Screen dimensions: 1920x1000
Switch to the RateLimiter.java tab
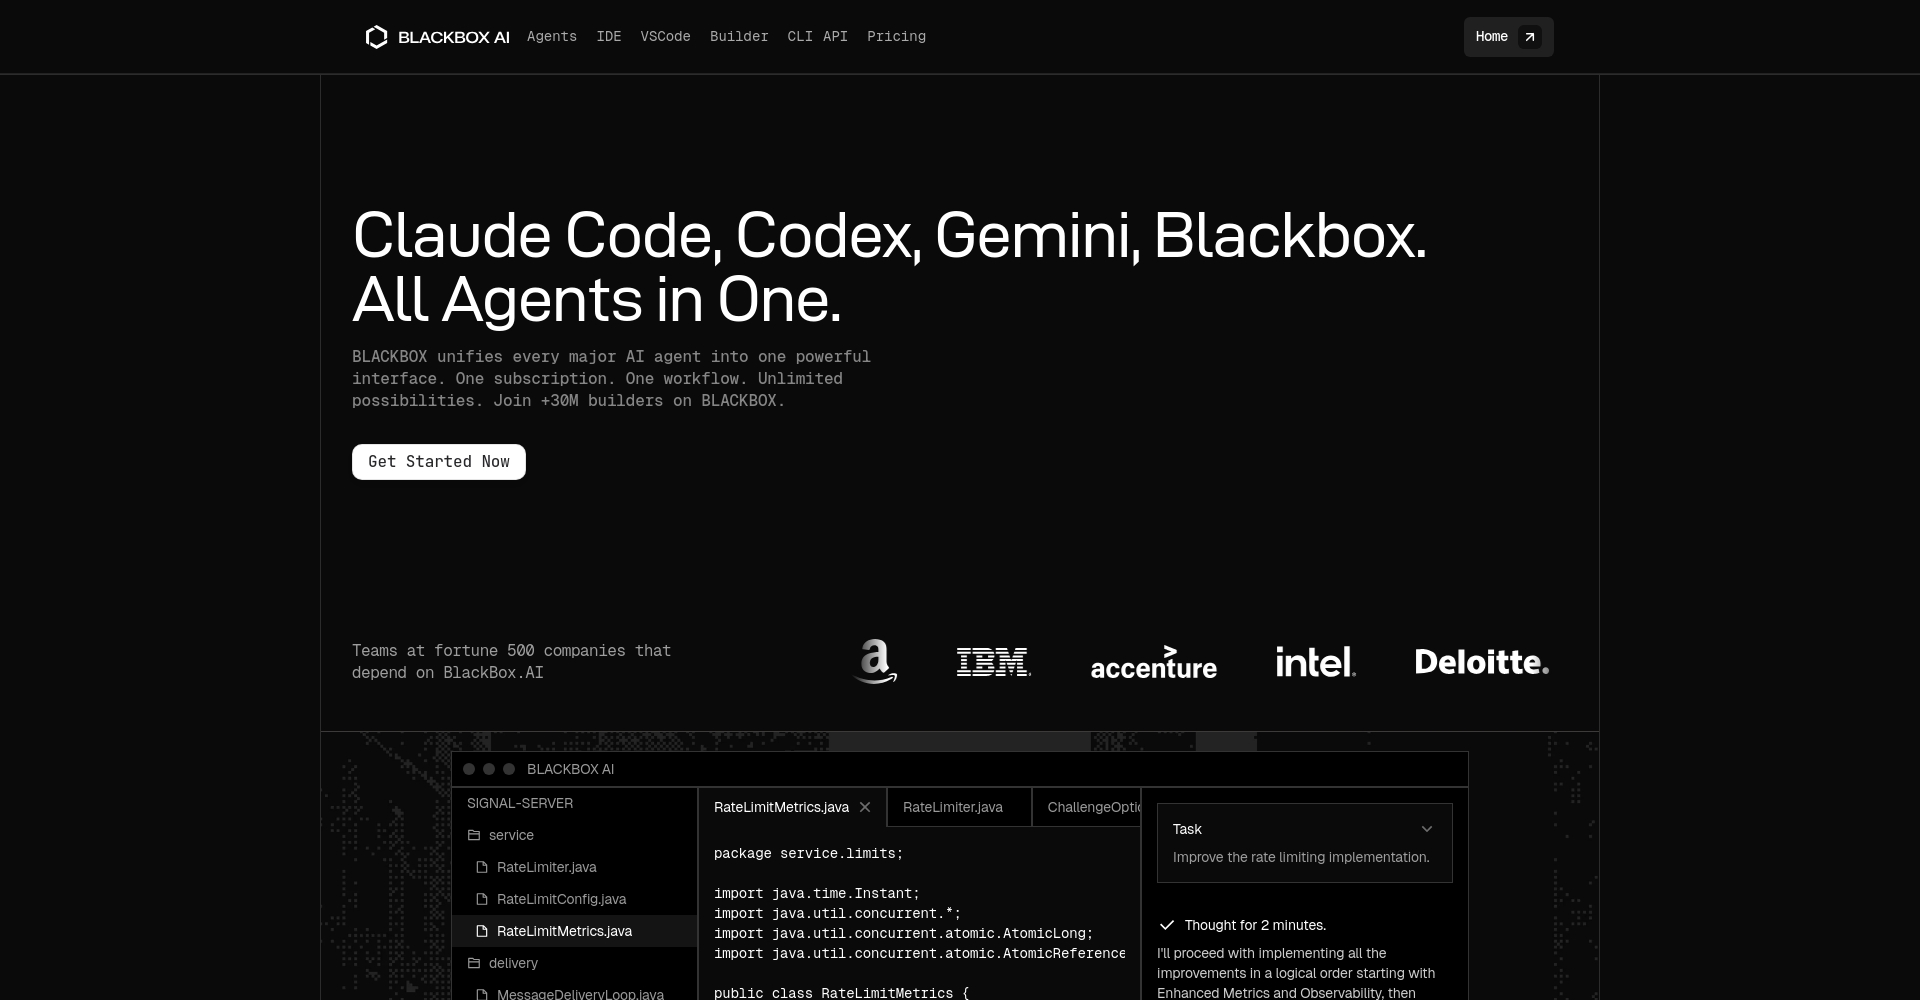(x=952, y=807)
